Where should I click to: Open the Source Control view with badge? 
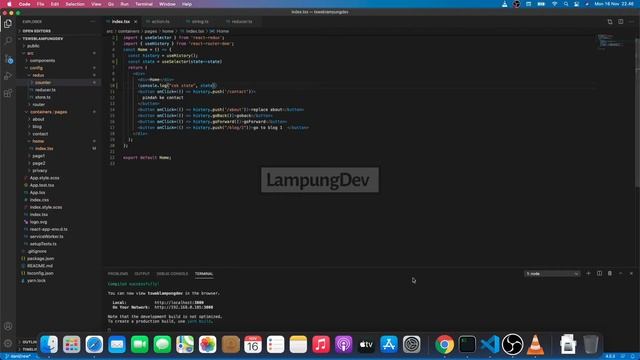[9, 59]
